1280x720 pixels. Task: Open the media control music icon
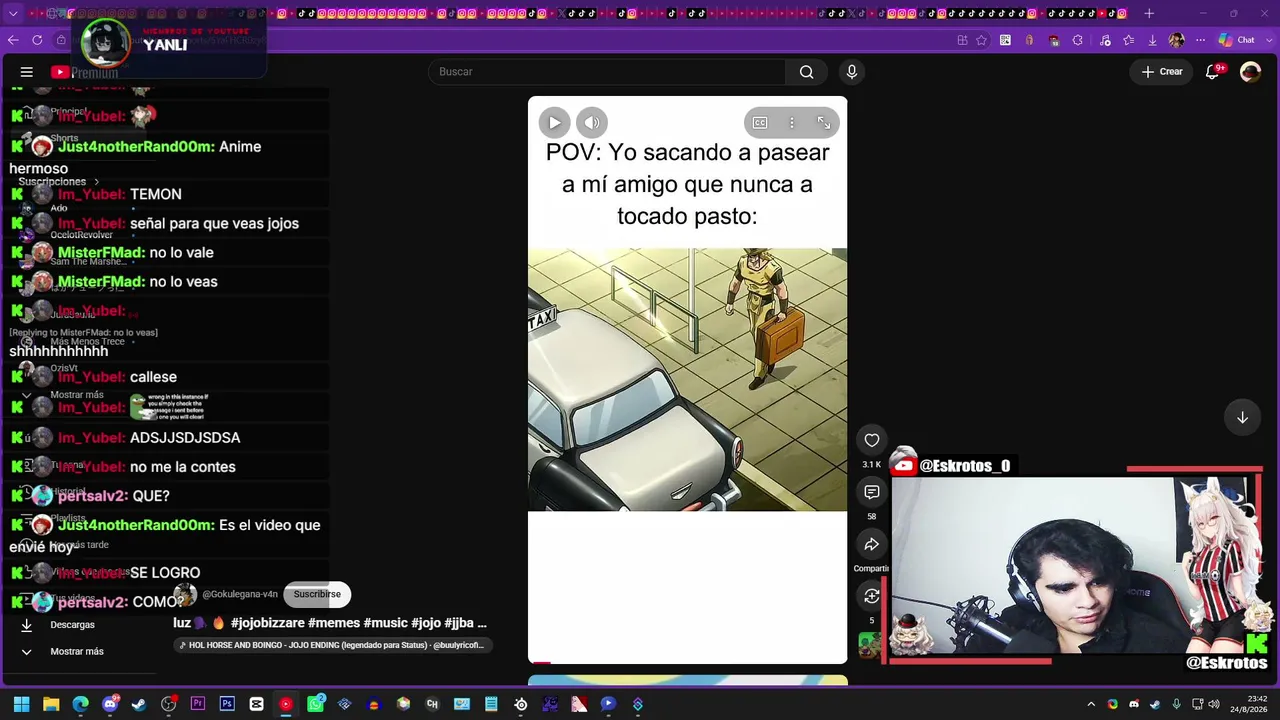coord(1103,40)
